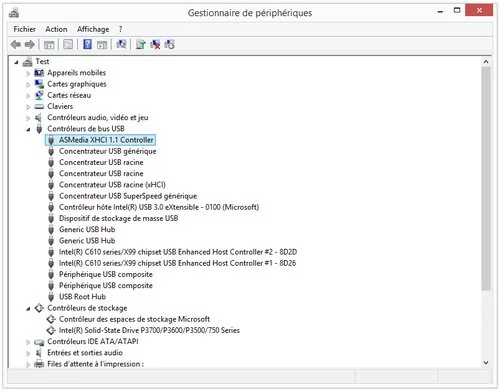Click the scrollbar down arrow
The image size is (500, 392).
click(486, 362)
